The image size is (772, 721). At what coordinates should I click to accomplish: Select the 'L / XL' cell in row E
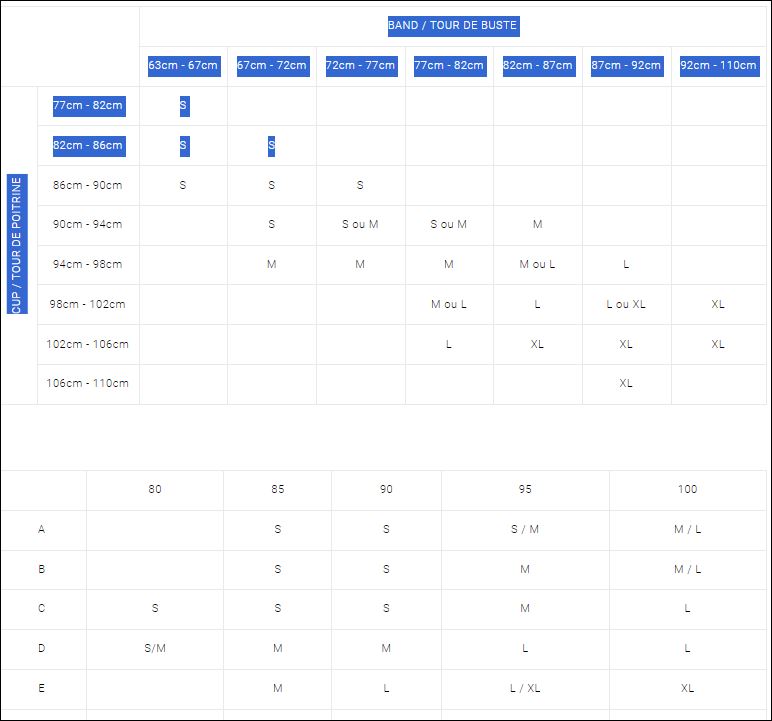[525, 688]
